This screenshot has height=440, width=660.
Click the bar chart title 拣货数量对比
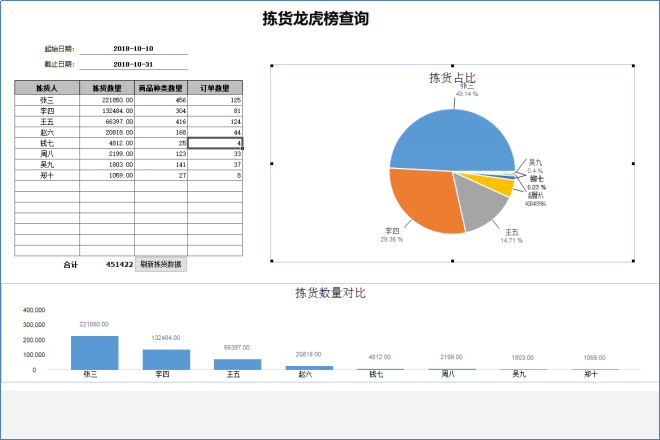pyautogui.click(x=330, y=293)
